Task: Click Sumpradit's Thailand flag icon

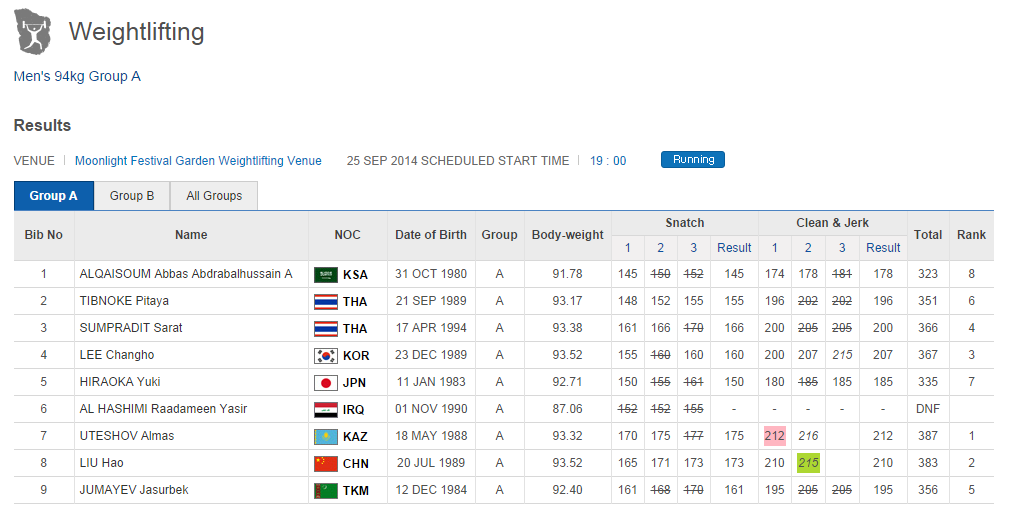Action: pyautogui.click(x=326, y=328)
